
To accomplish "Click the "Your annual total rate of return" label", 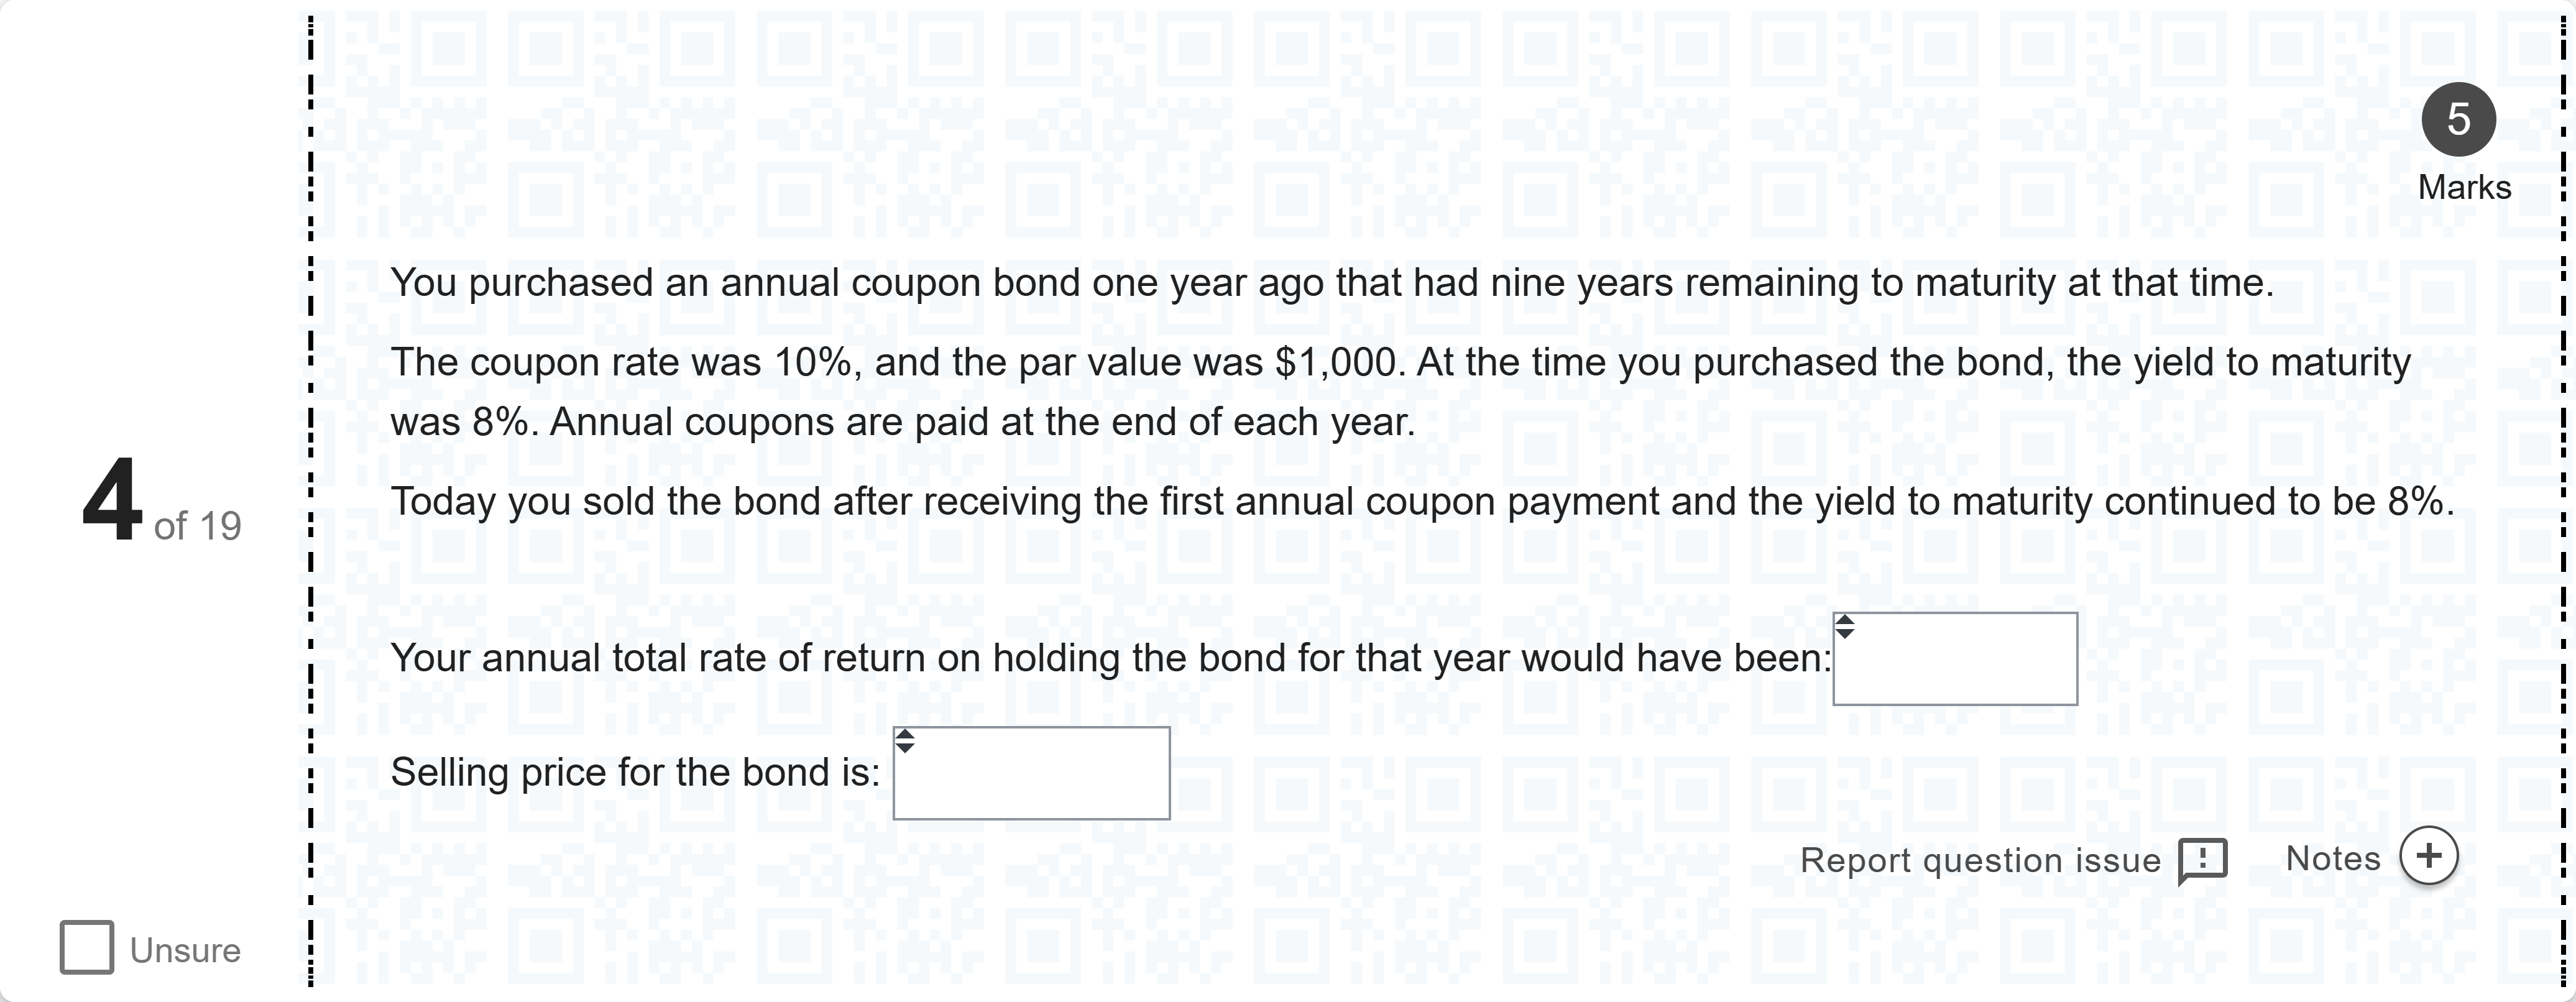I will 1110,658.
